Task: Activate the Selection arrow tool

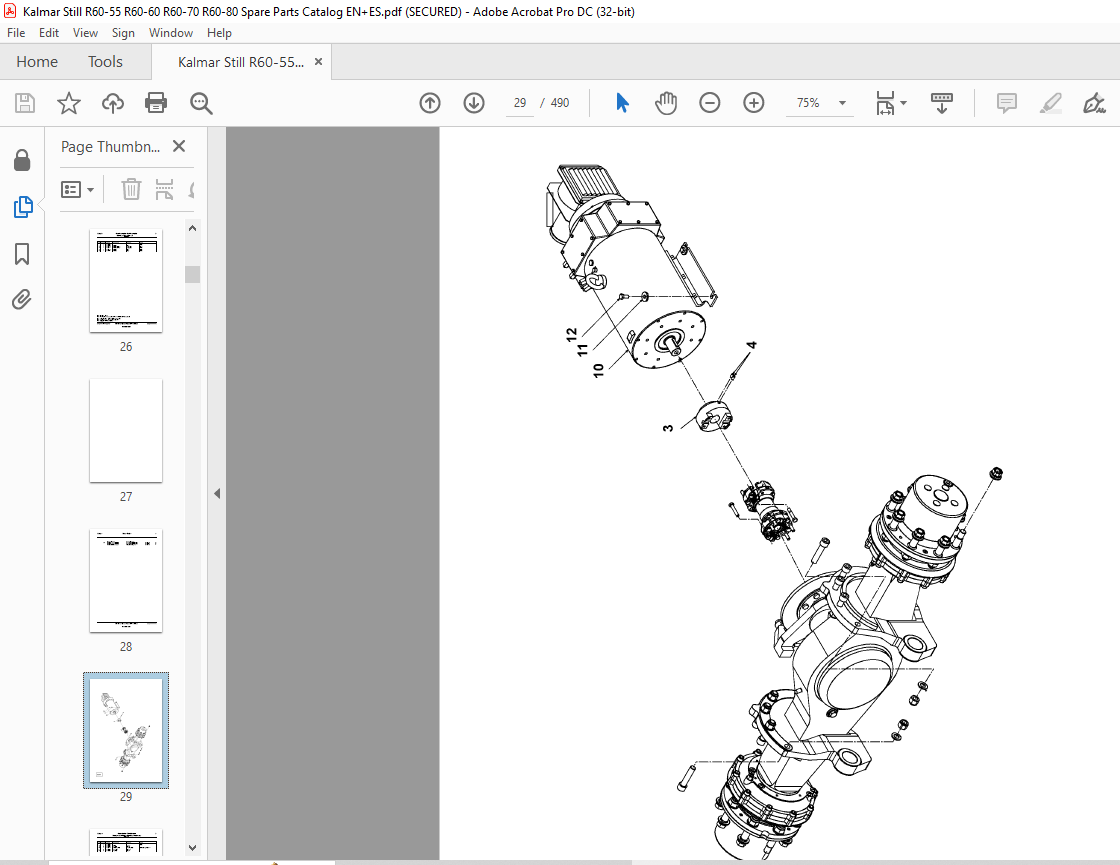Action: (x=622, y=103)
